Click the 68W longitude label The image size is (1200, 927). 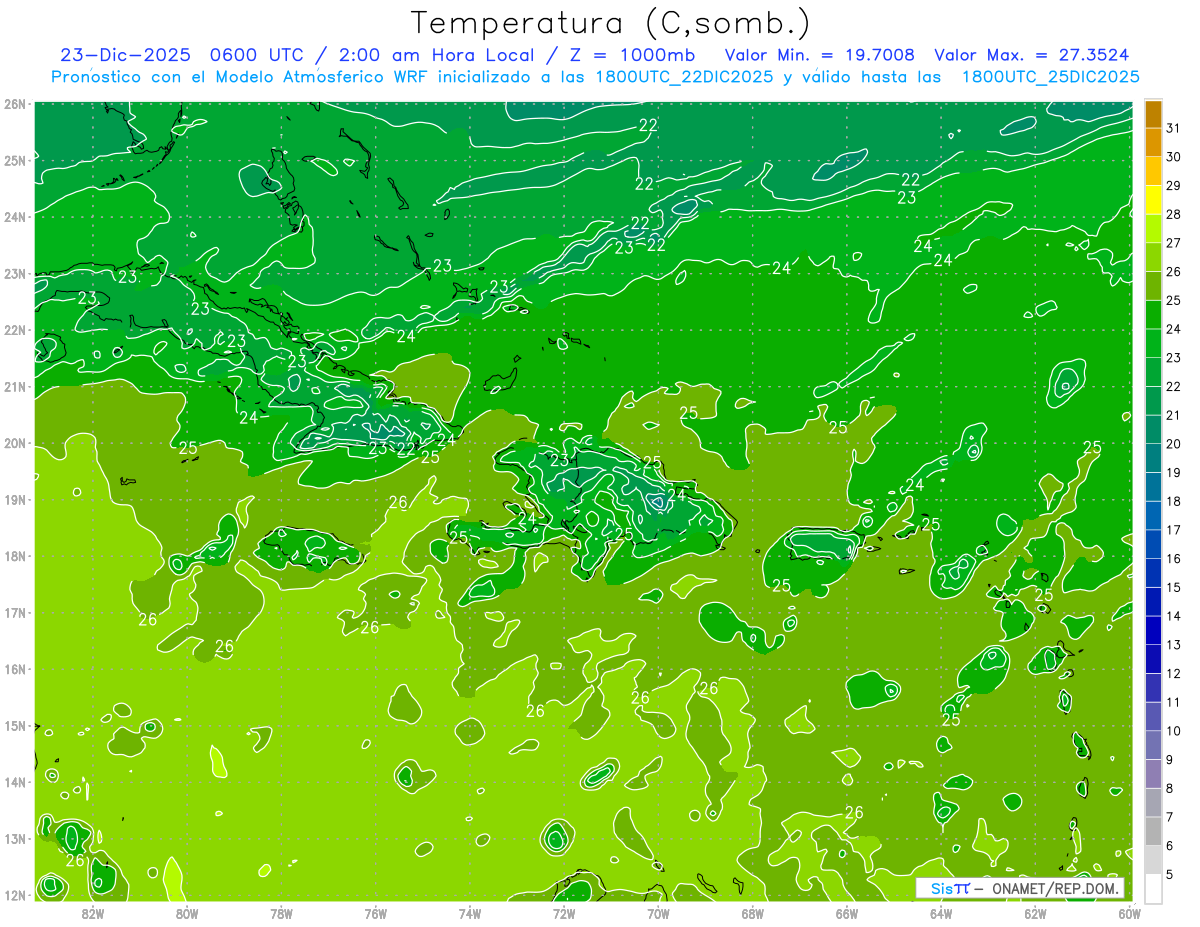(753, 913)
